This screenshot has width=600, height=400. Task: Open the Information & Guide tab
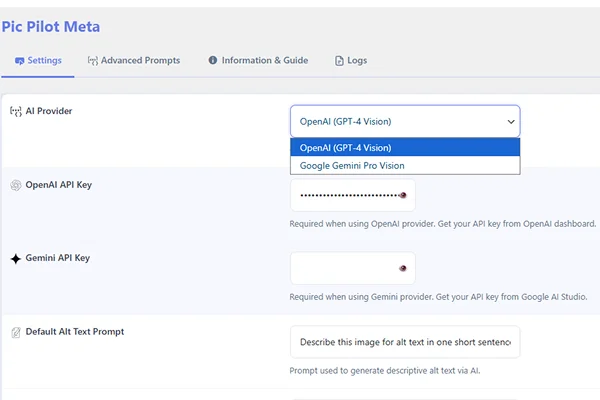tap(258, 60)
